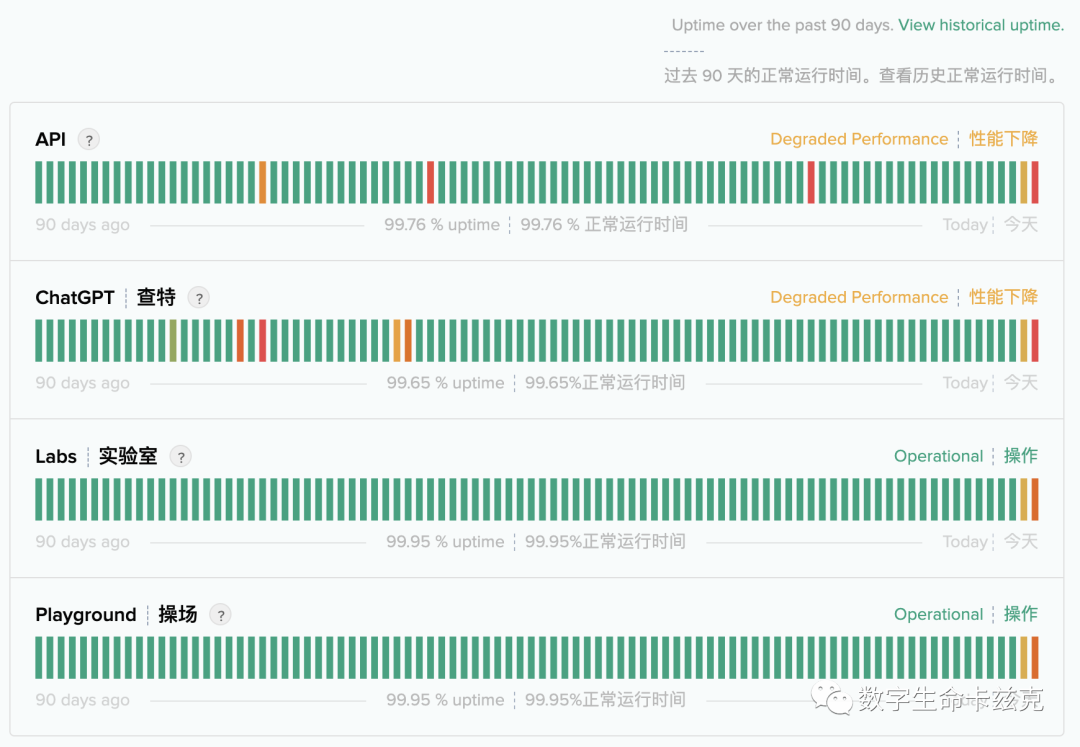
Task: Click the Playground component heading
Action: click(x=86, y=615)
